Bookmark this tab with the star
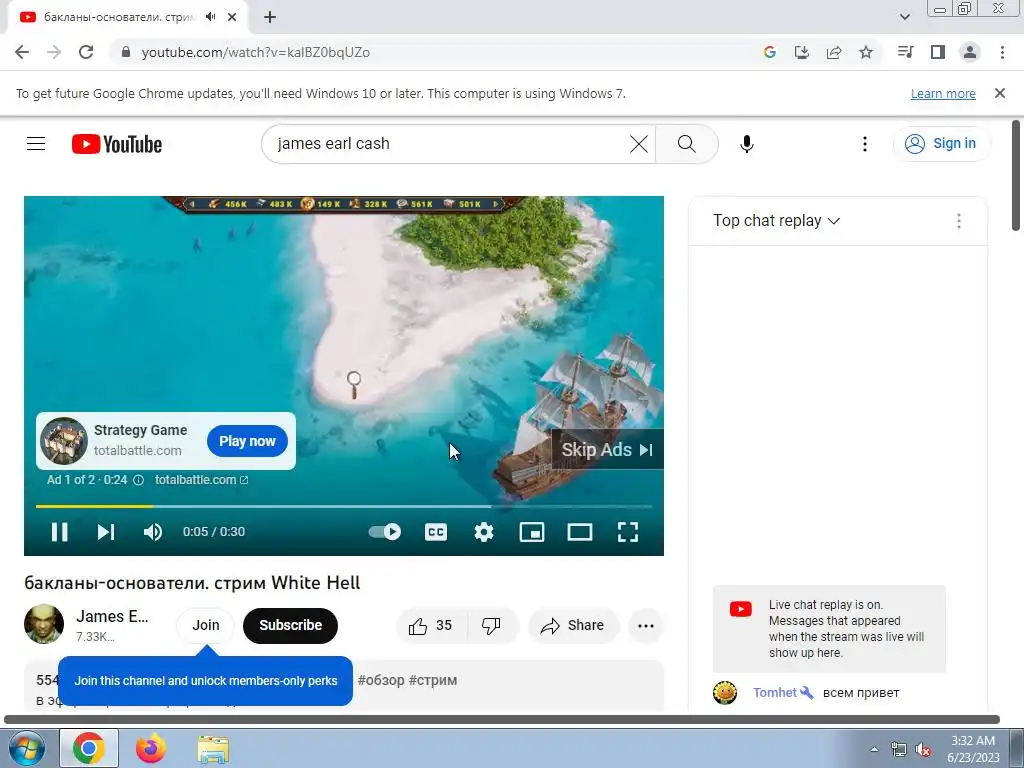The height and width of the screenshot is (768, 1024). pos(866,52)
